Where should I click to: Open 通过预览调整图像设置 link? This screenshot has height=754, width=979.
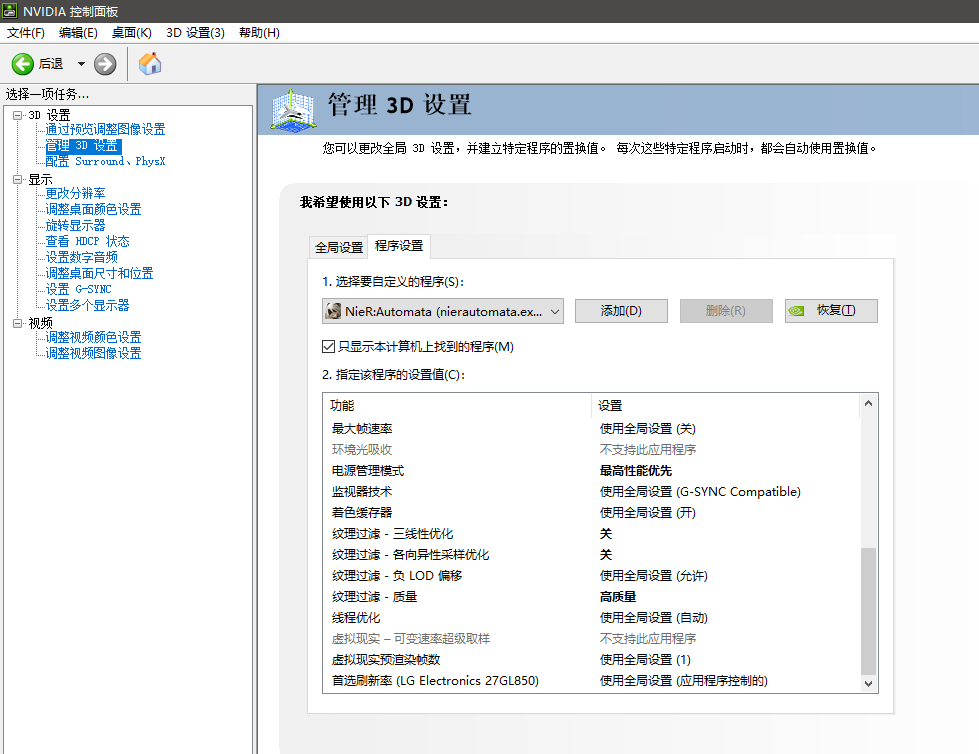tap(105, 129)
